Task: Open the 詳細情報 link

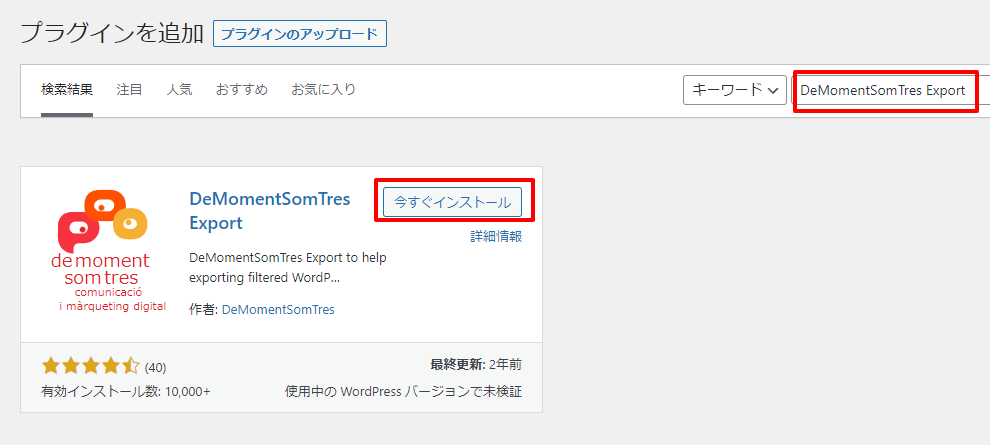Action: coord(496,237)
